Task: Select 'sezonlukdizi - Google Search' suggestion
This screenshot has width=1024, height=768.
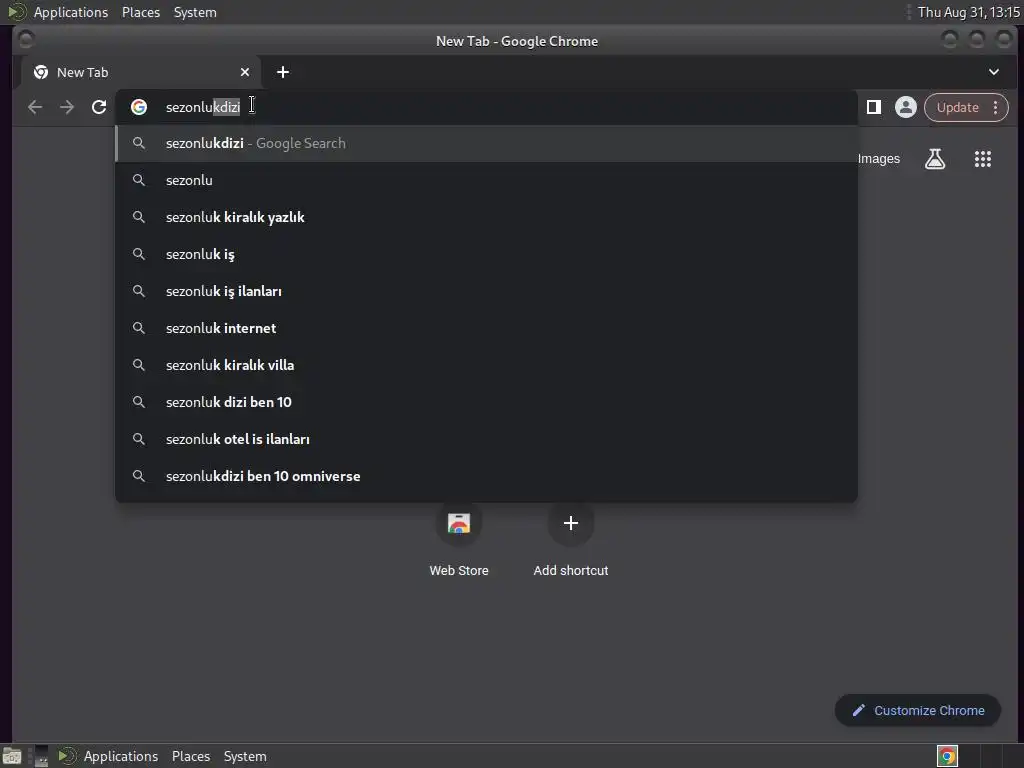Action: pos(486,143)
